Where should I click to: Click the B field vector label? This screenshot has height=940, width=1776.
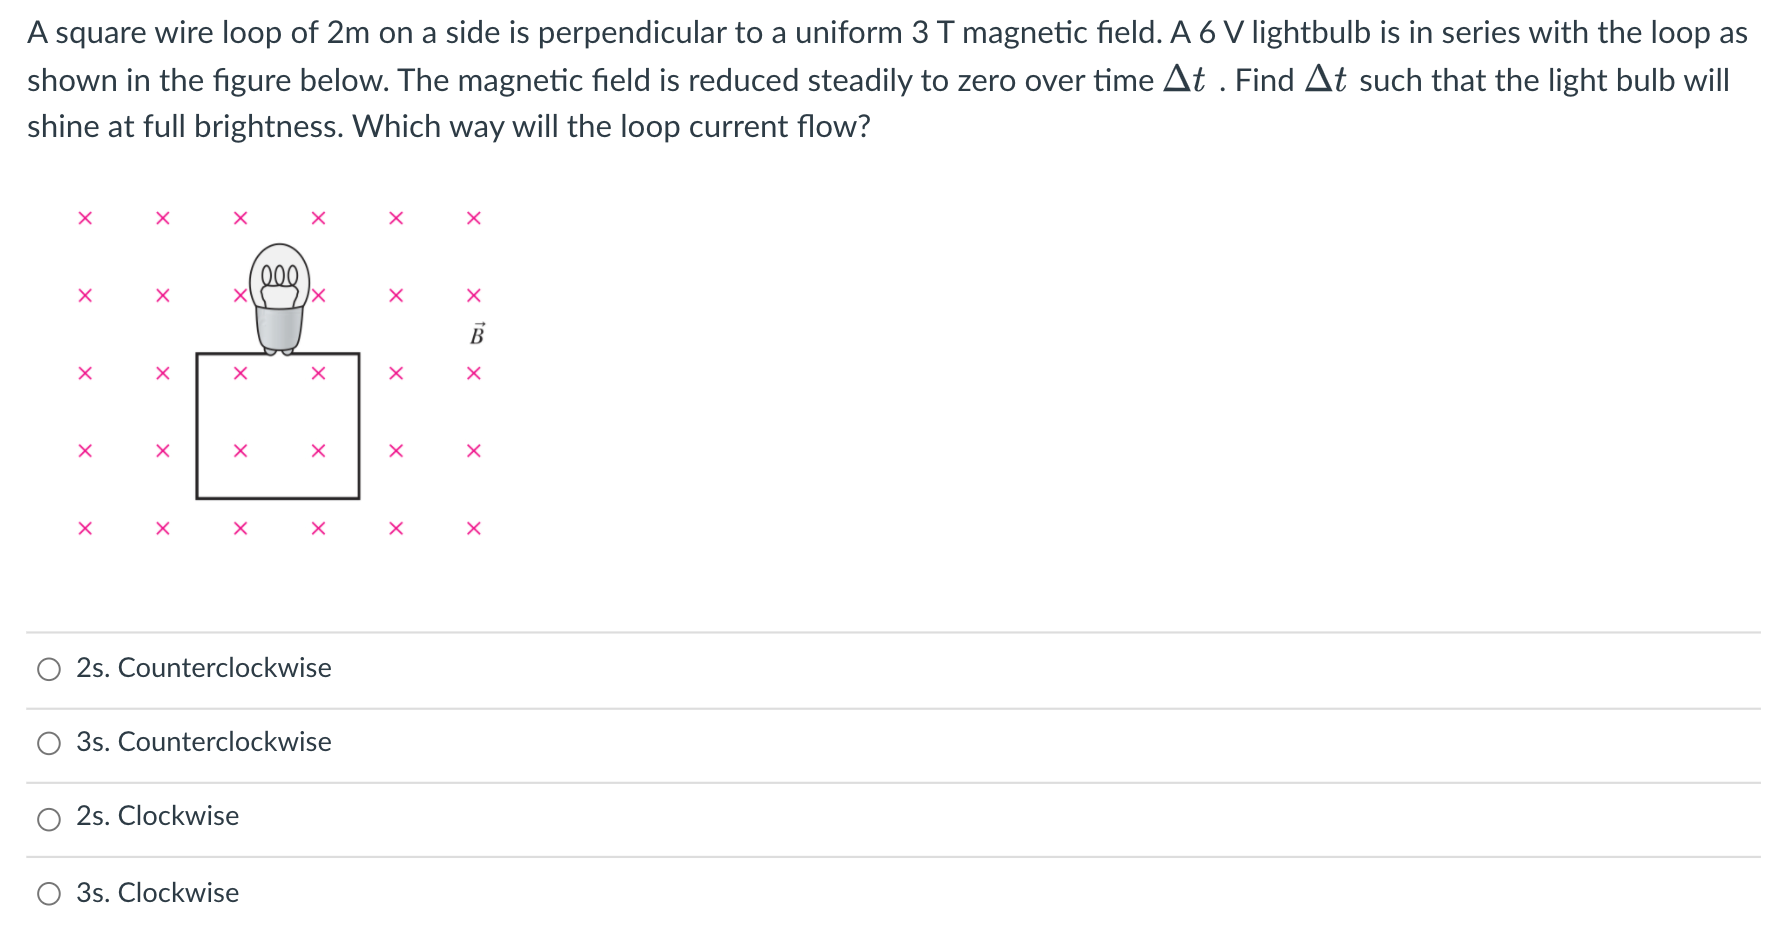click(477, 335)
